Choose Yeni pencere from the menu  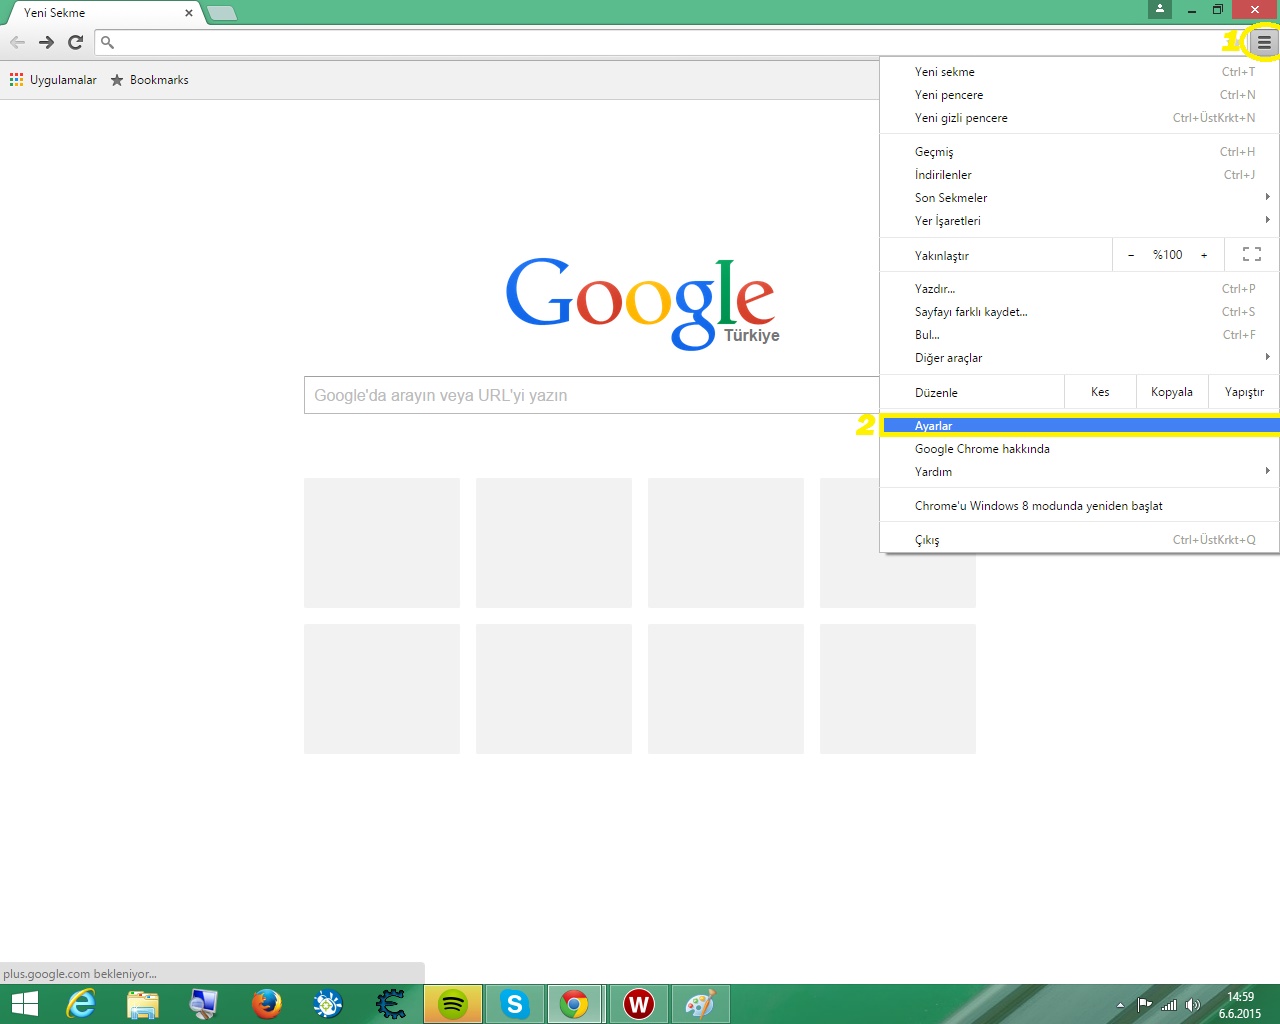[1080, 95]
